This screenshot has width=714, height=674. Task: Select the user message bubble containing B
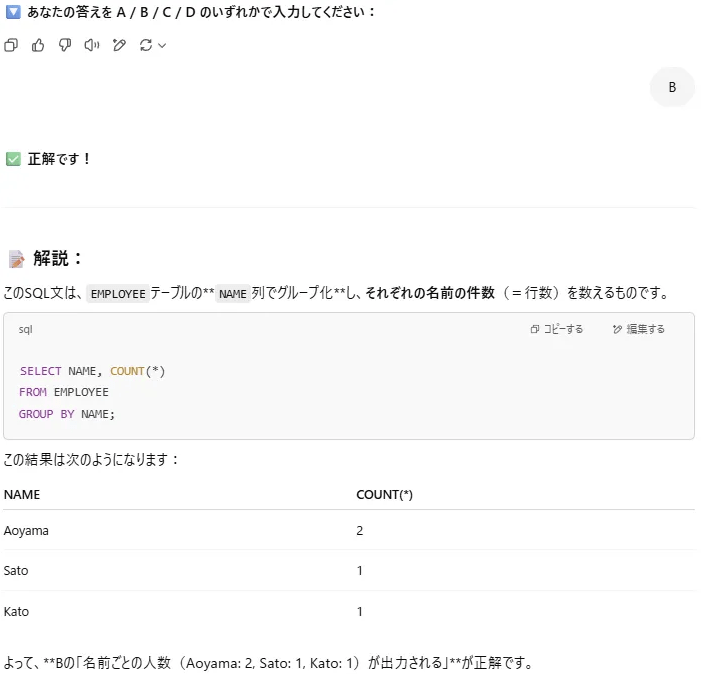[672, 87]
